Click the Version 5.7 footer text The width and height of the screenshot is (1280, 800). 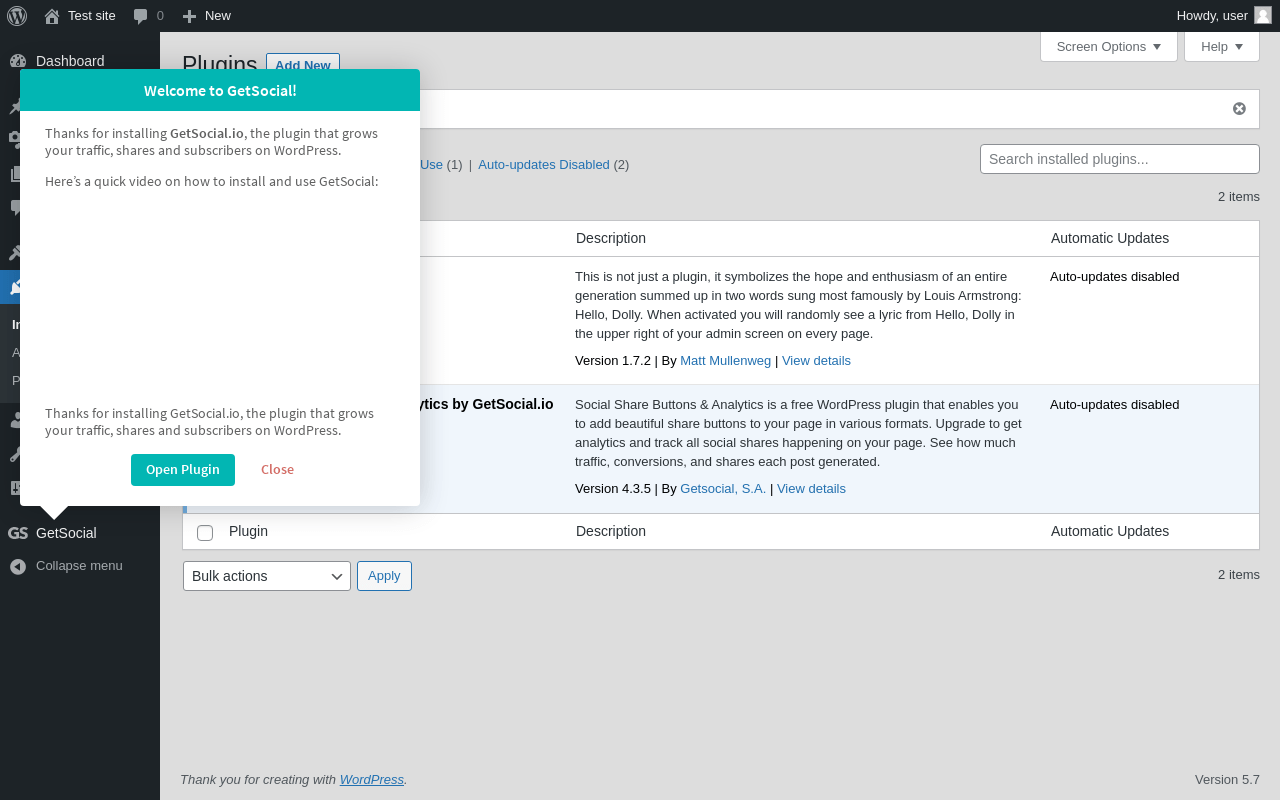pos(1227,780)
